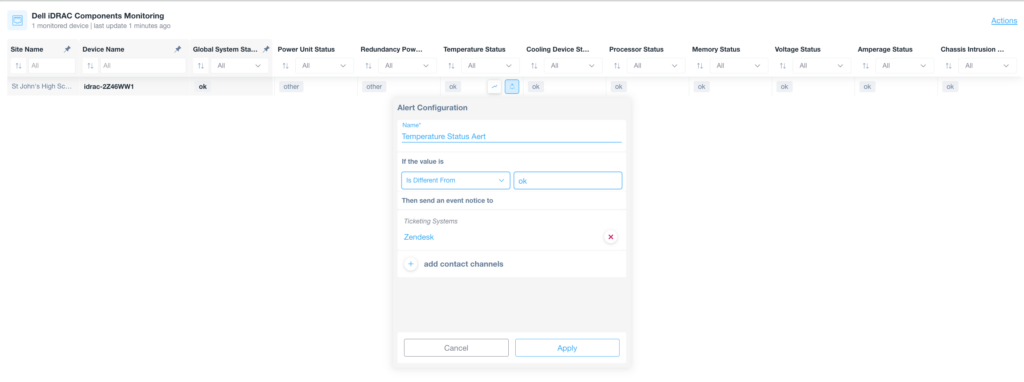
Task: Unpin the Device Name column
Action: (178, 49)
